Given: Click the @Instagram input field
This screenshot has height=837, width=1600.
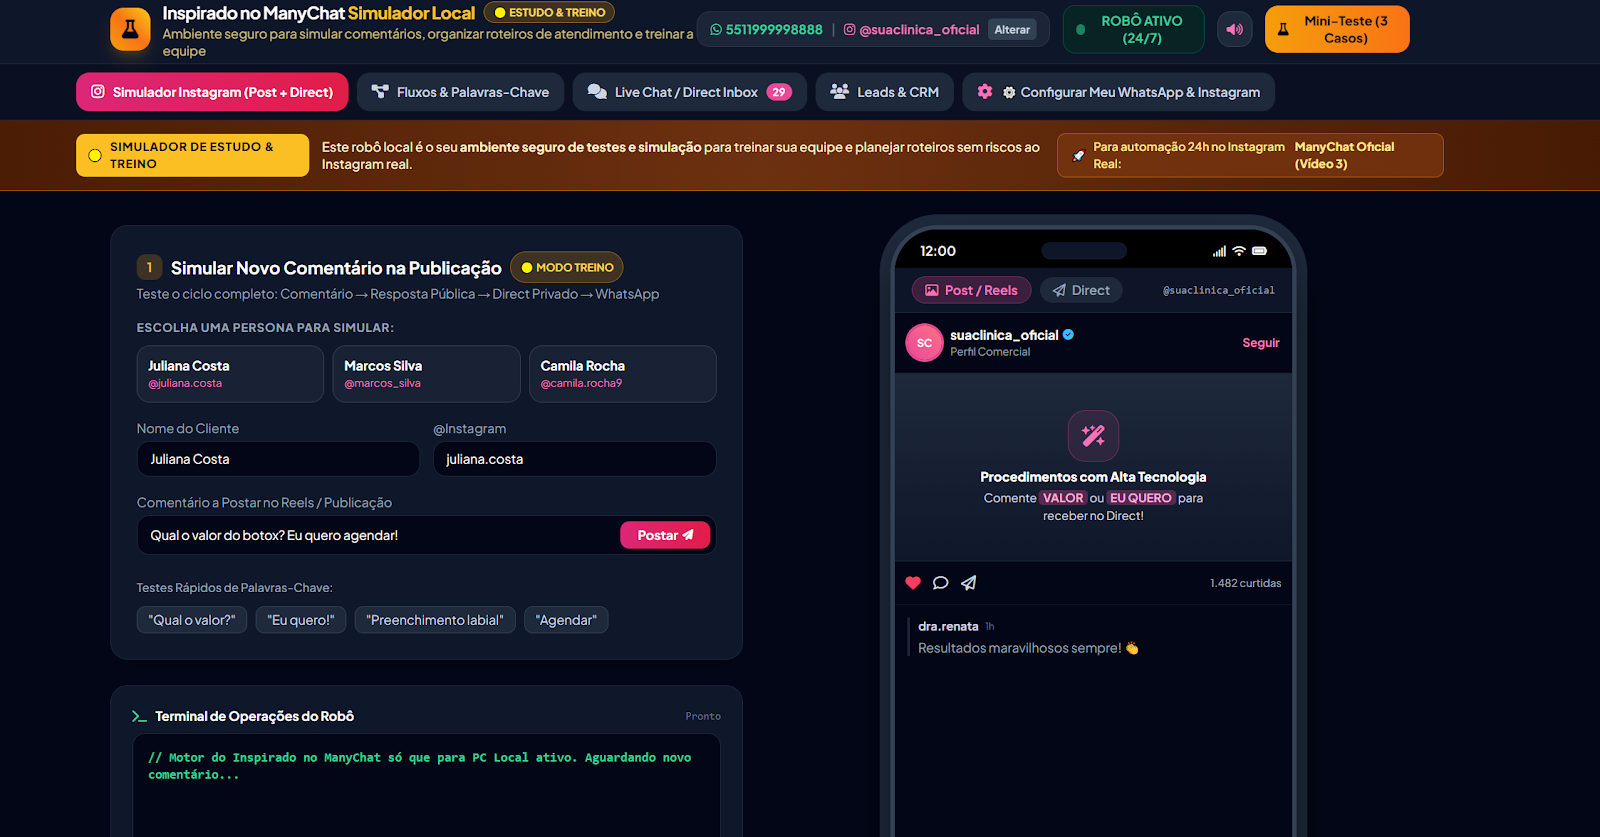Looking at the screenshot, I should pyautogui.click(x=574, y=459).
